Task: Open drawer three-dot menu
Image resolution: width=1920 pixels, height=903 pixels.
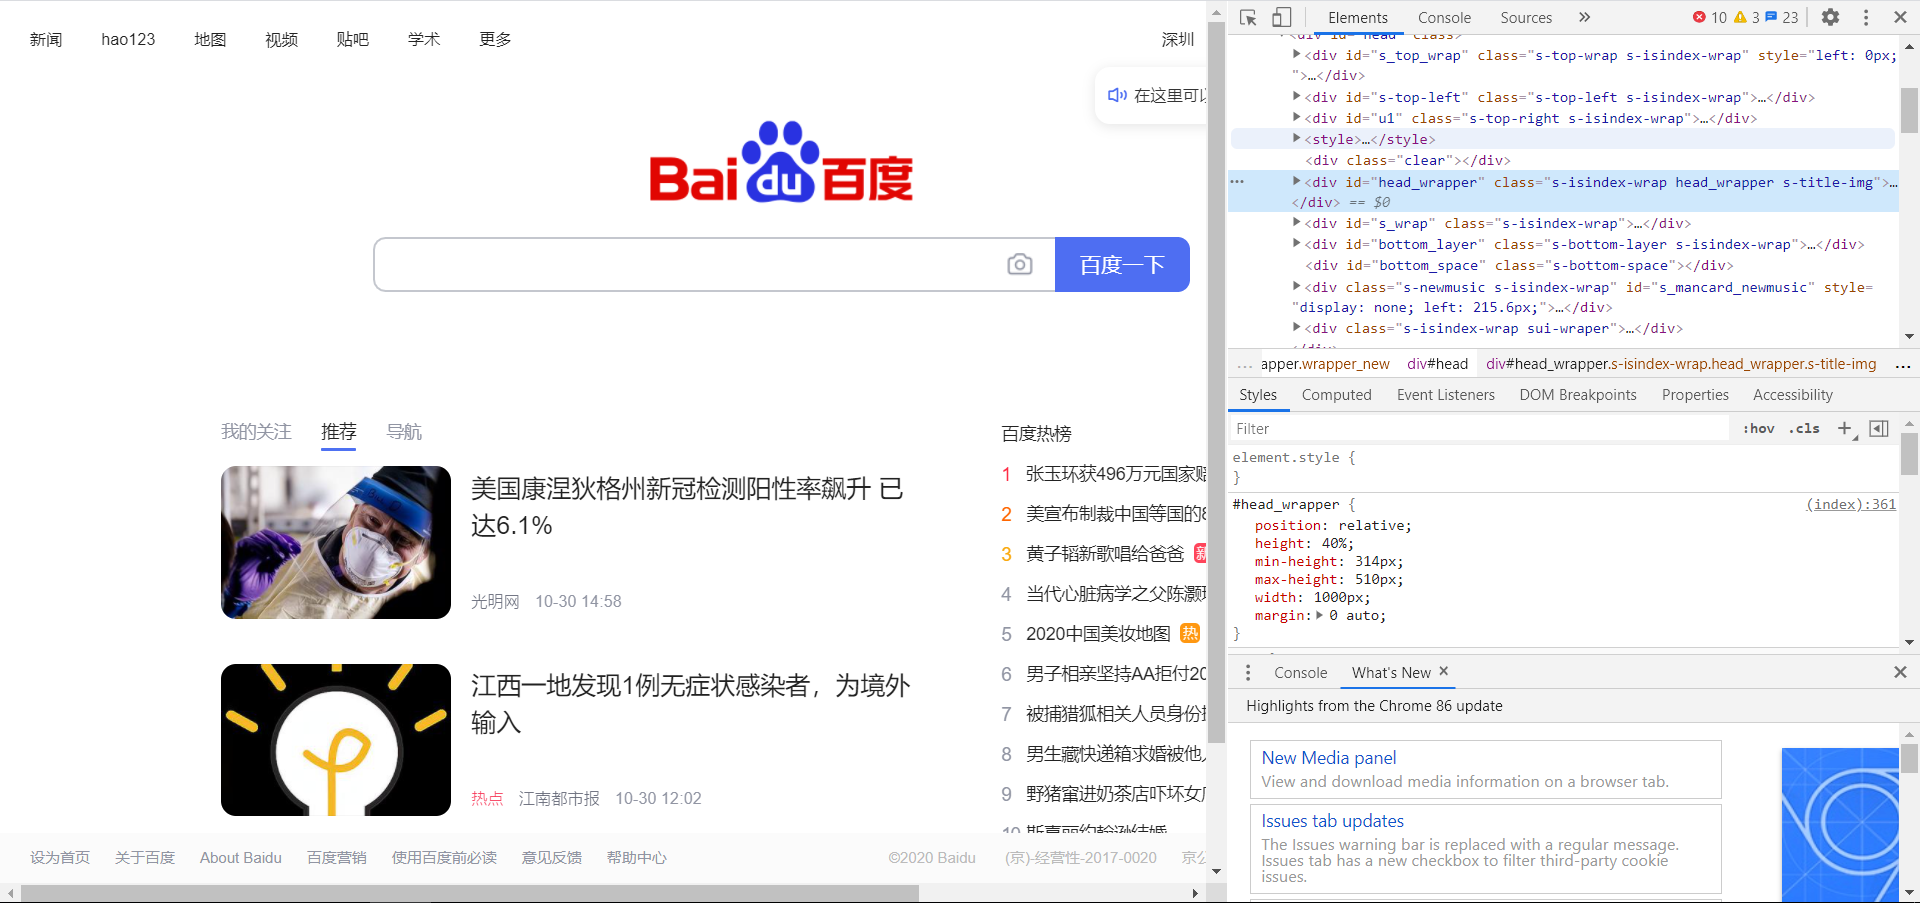Action: point(1248,673)
